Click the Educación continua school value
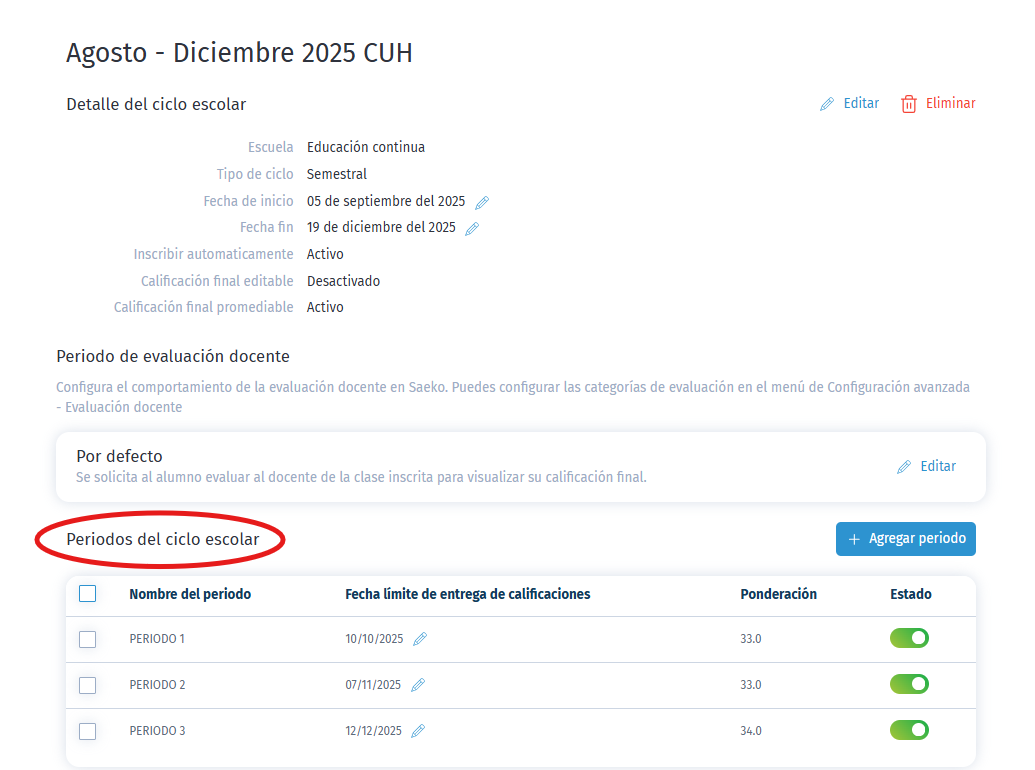The image size is (1035, 770). point(366,147)
